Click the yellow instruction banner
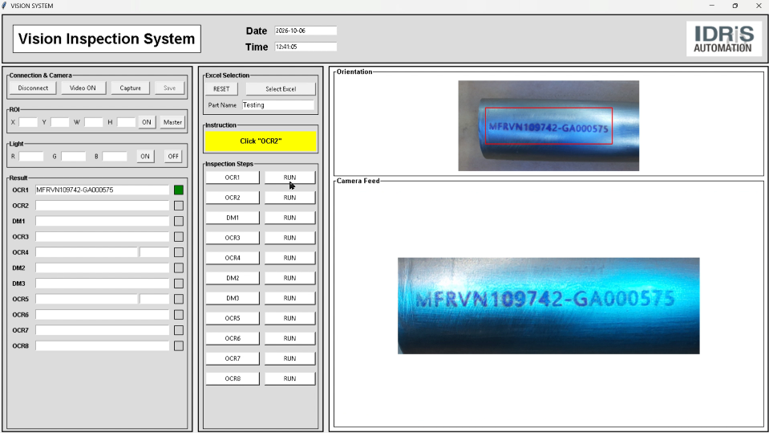 260,141
